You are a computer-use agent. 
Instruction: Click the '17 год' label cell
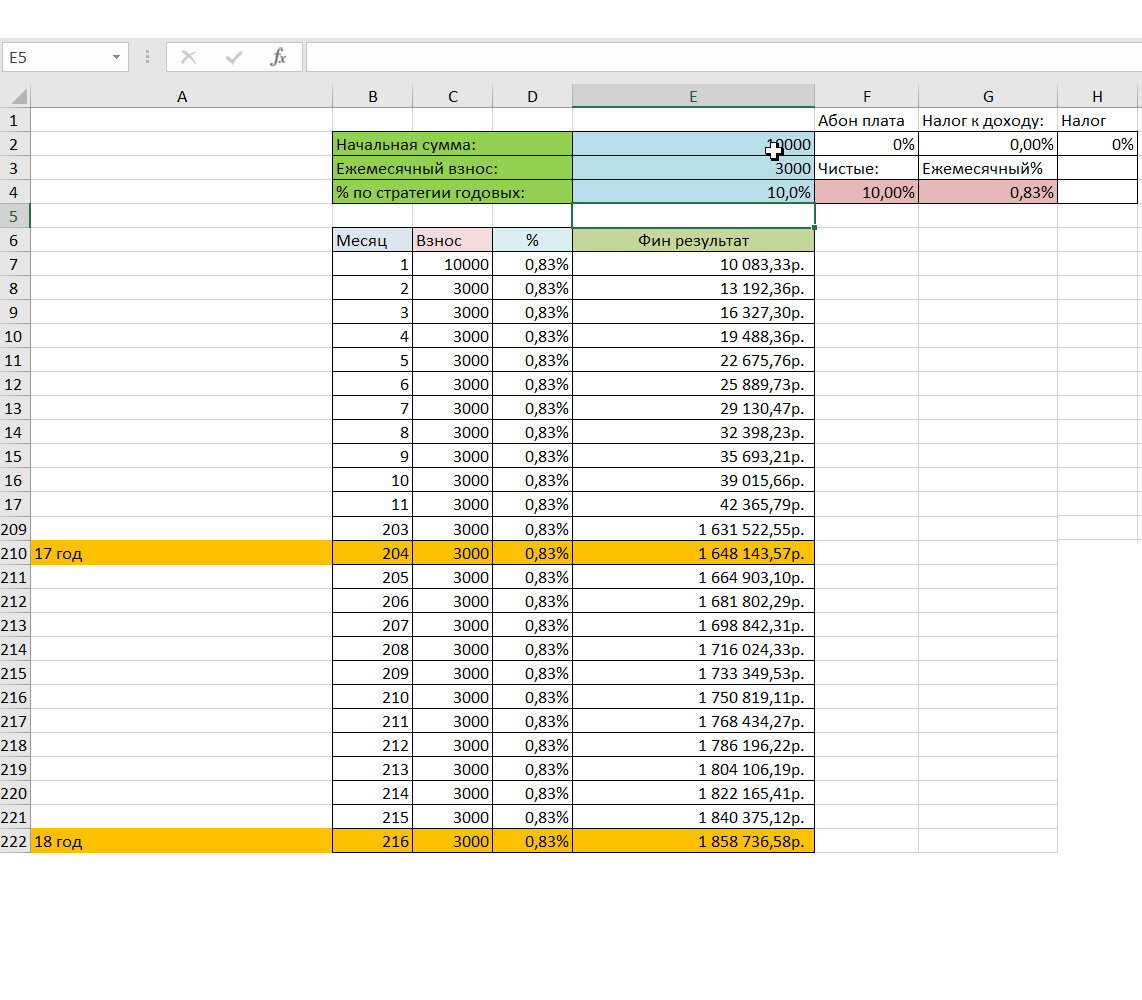[181, 554]
